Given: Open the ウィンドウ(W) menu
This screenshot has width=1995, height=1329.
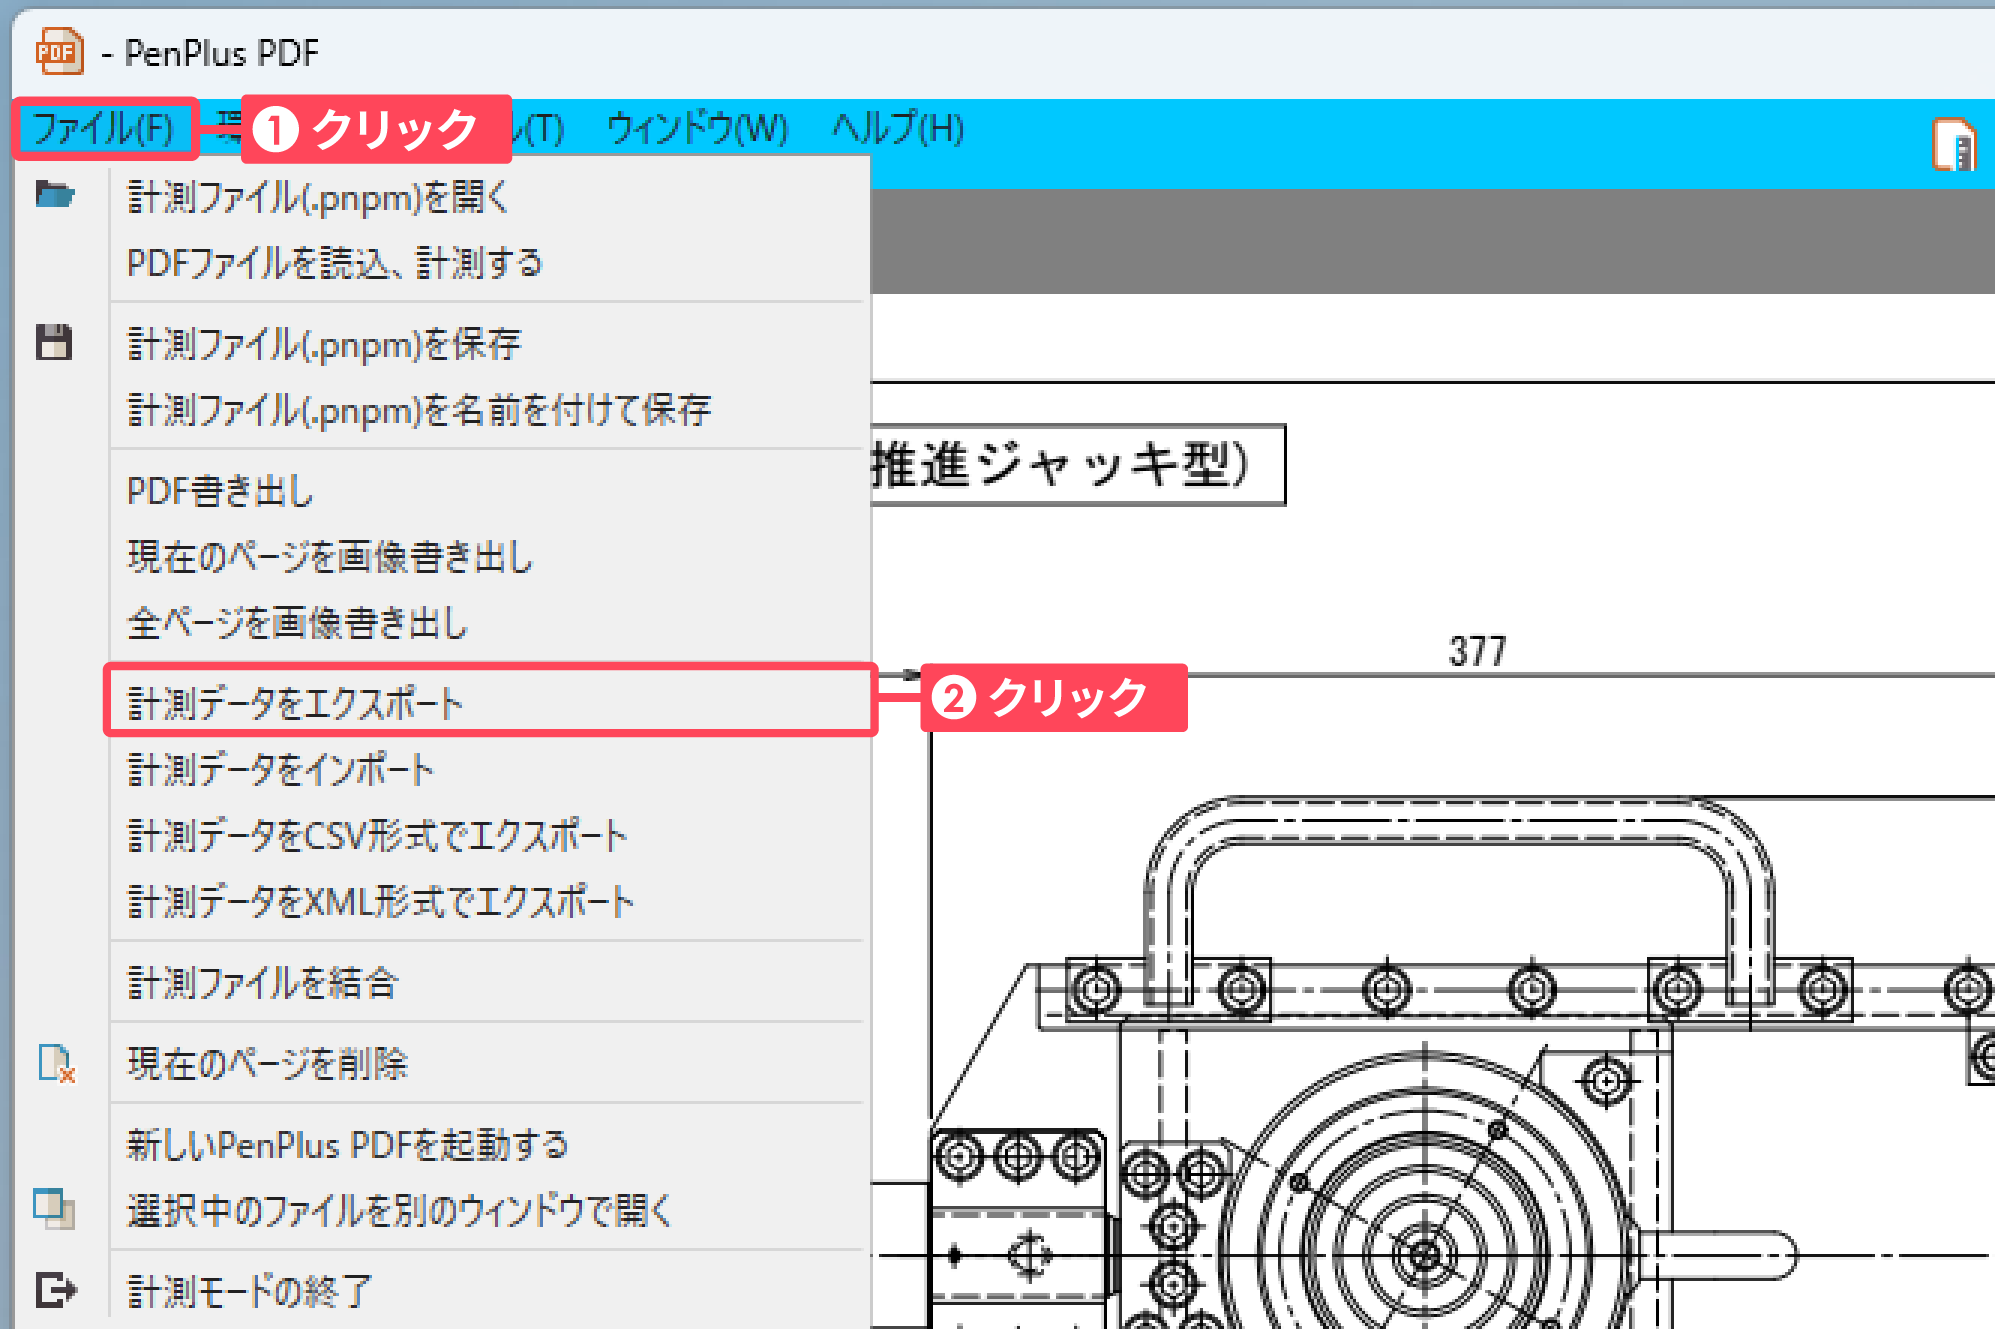Looking at the screenshot, I should point(698,129).
